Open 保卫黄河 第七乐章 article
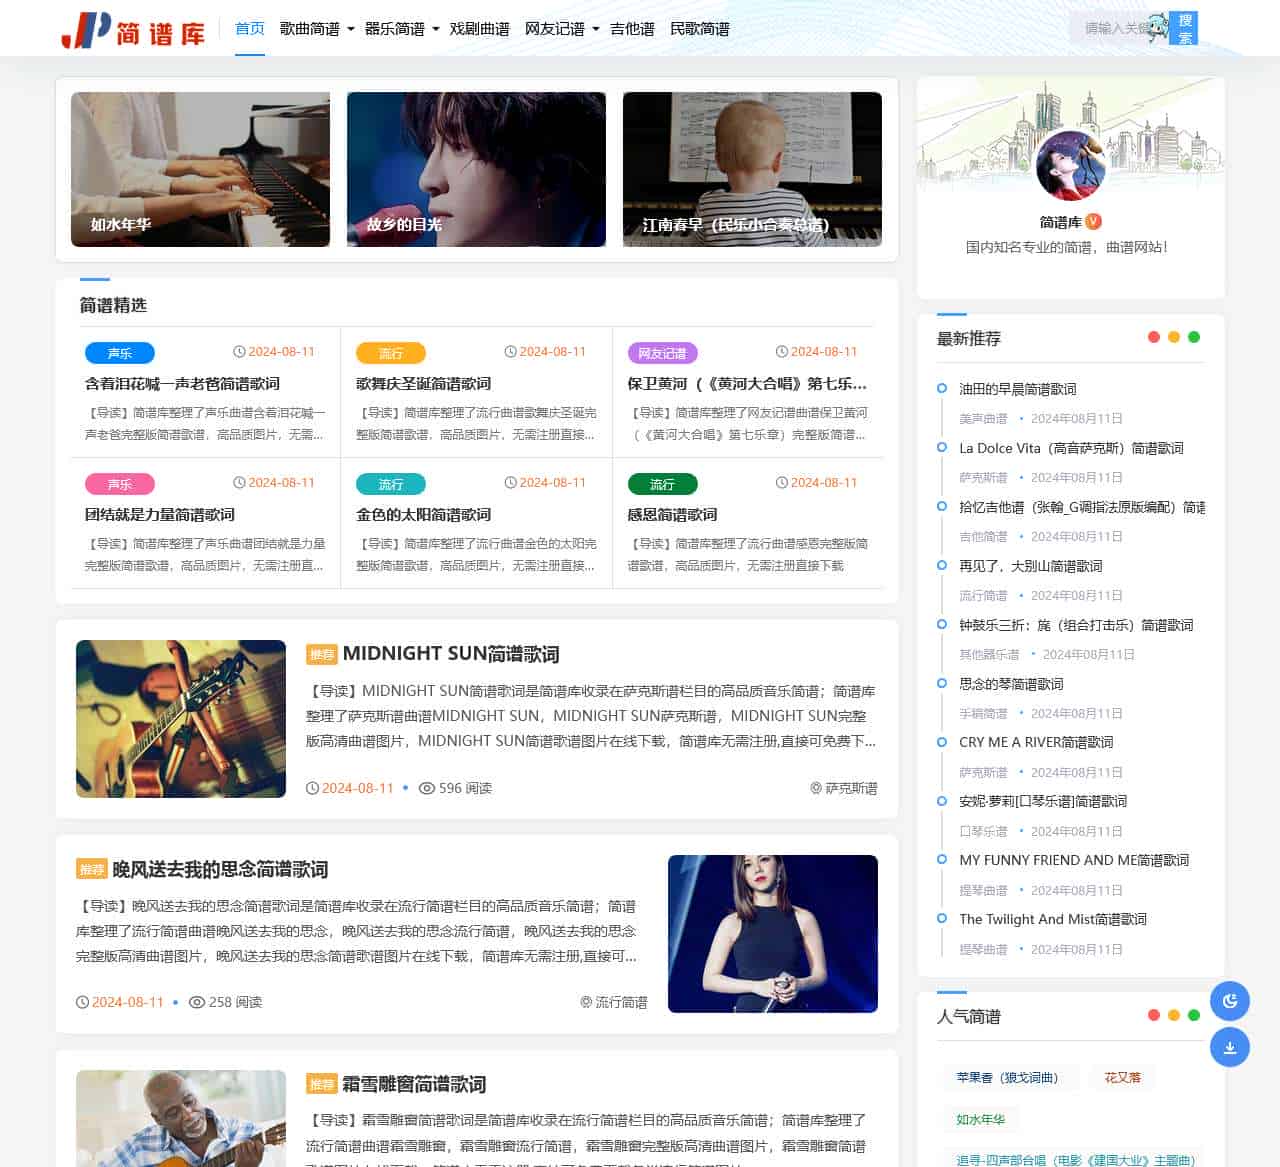 tap(747, 384)
